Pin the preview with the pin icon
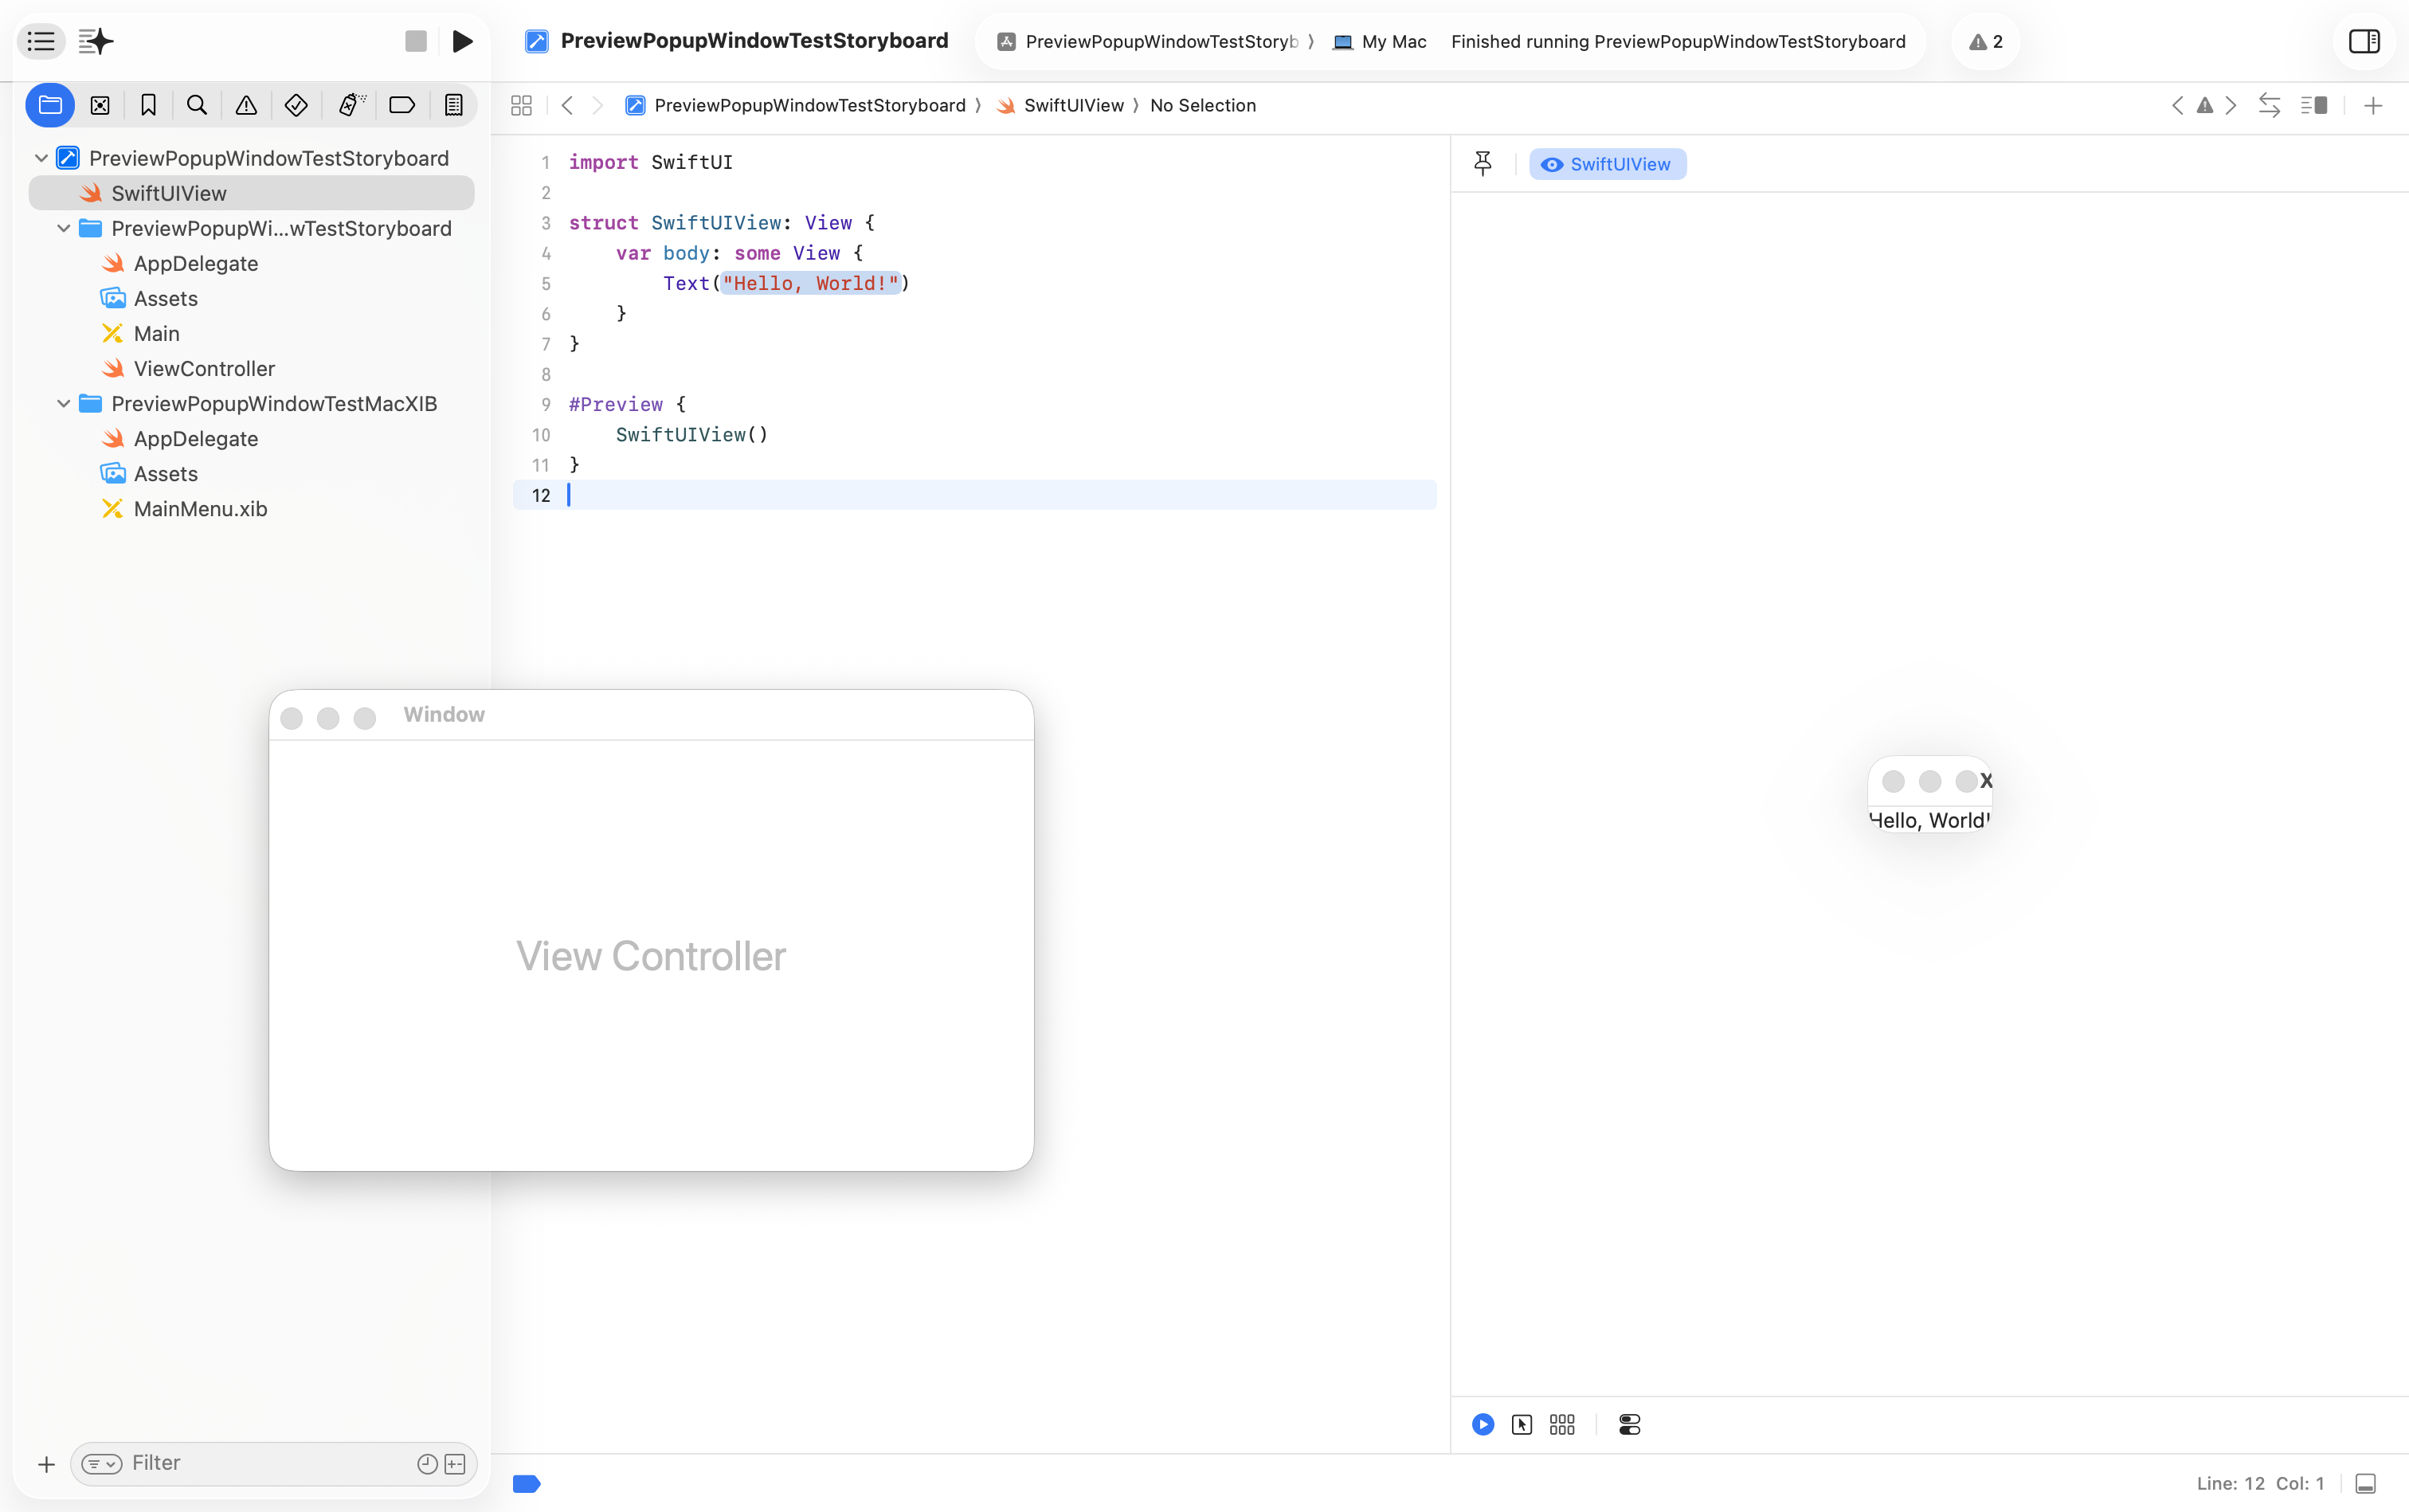 tap(1482, 163)
